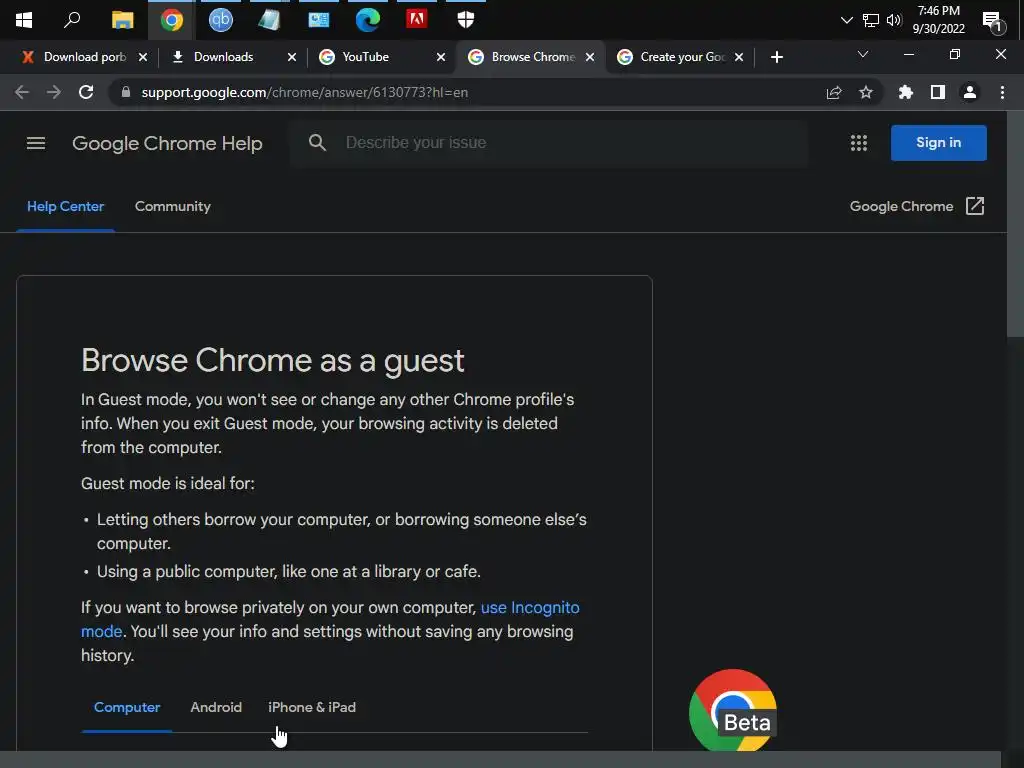
Task: Share this page icon
Action: (834, 93)
